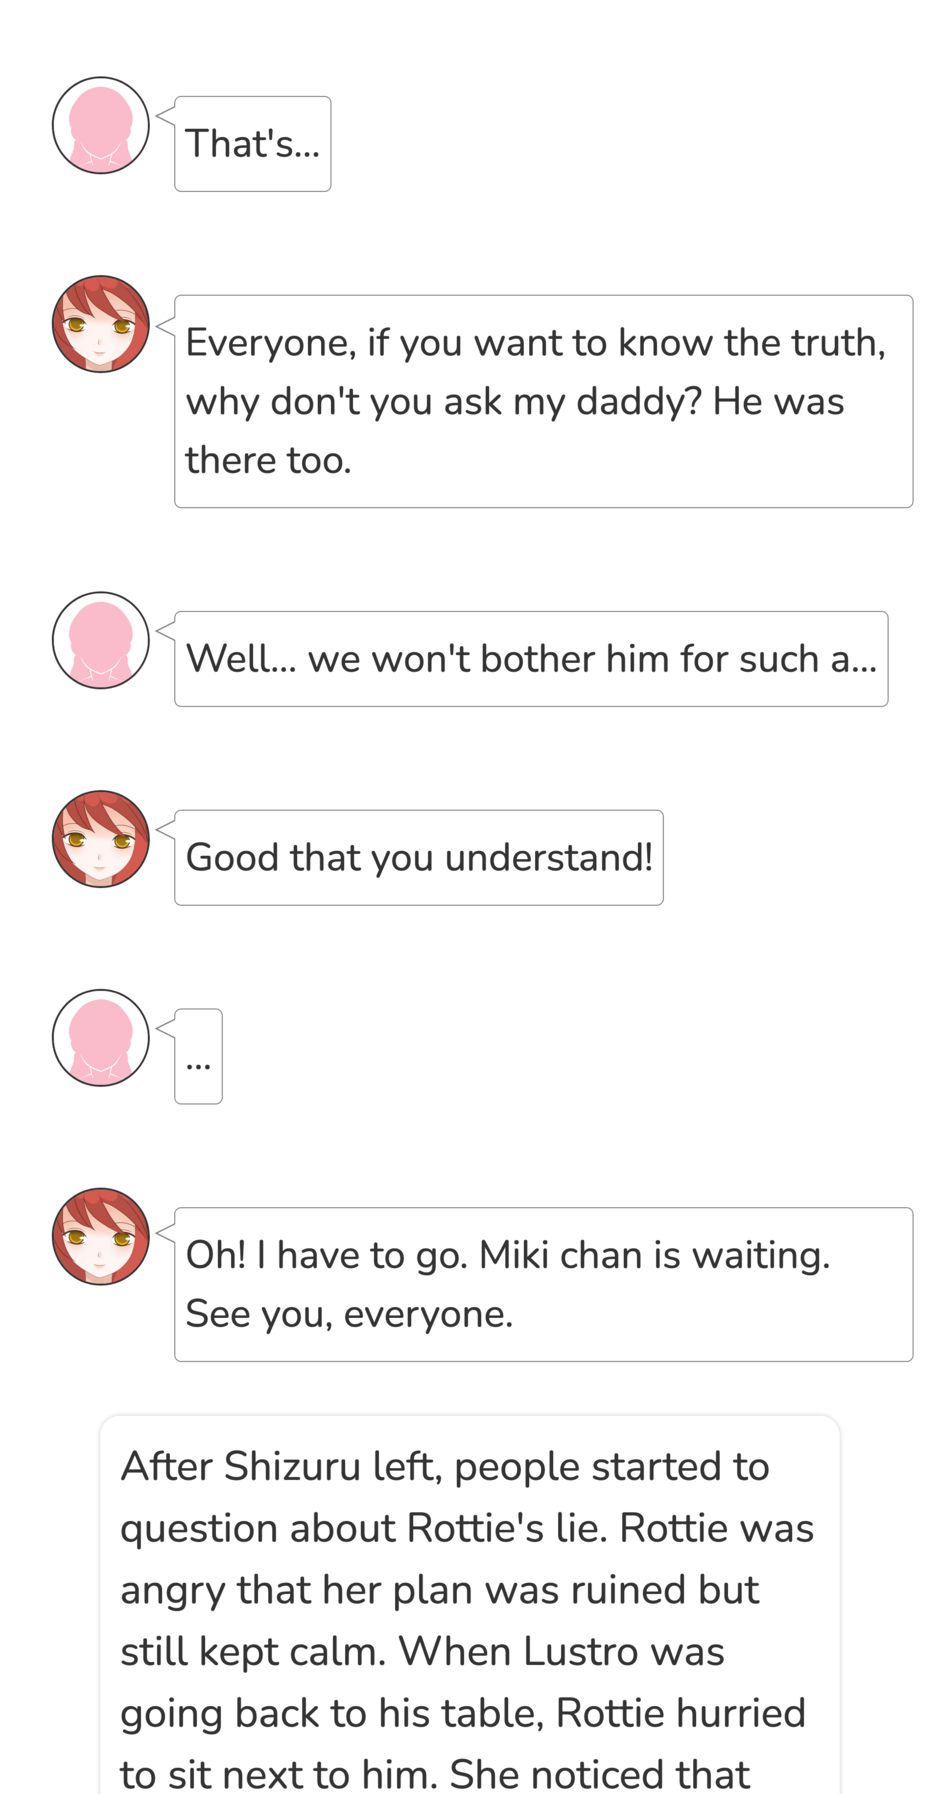This screenshot has width=940, height=1794.
Task: Tap the "angry that her plan was ruined" line
Action: pos(440,1590)
